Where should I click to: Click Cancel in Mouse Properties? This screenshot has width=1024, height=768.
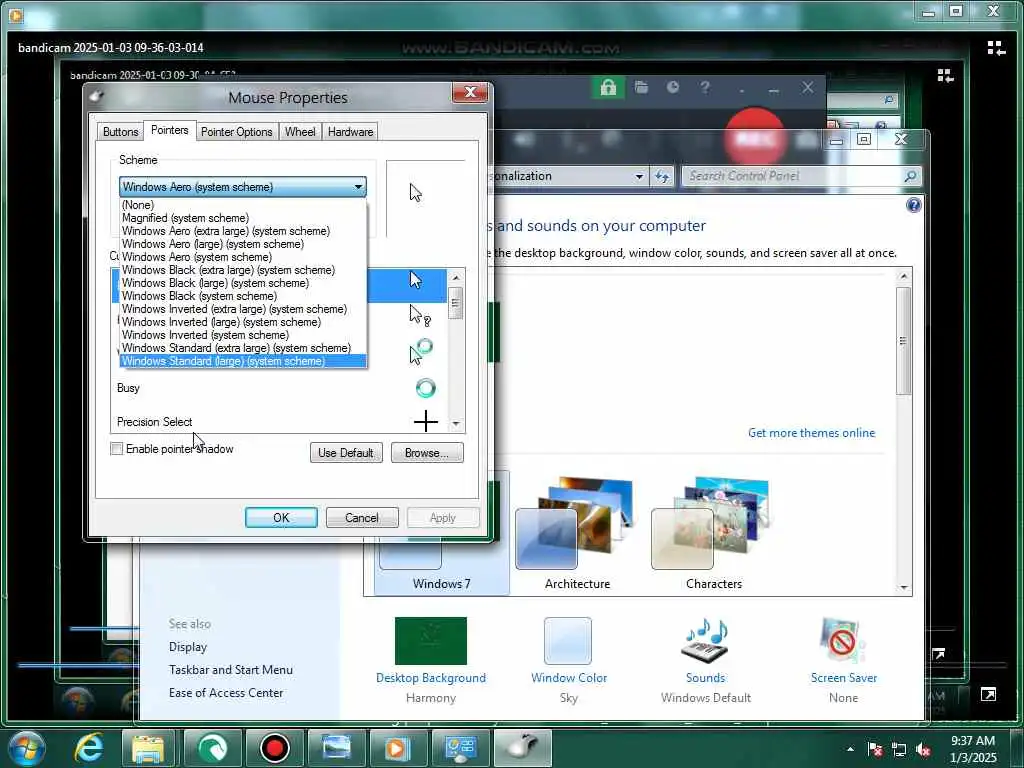pyautogui.click(x=362, y=517)
